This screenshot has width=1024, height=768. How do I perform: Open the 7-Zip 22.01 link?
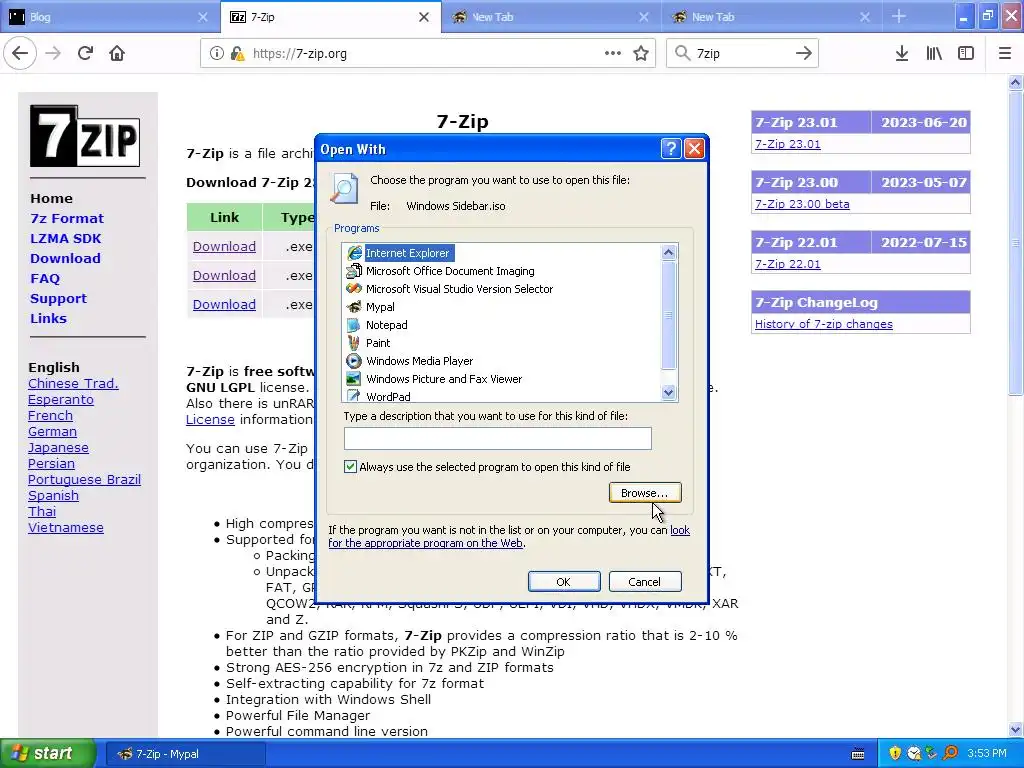788,264
